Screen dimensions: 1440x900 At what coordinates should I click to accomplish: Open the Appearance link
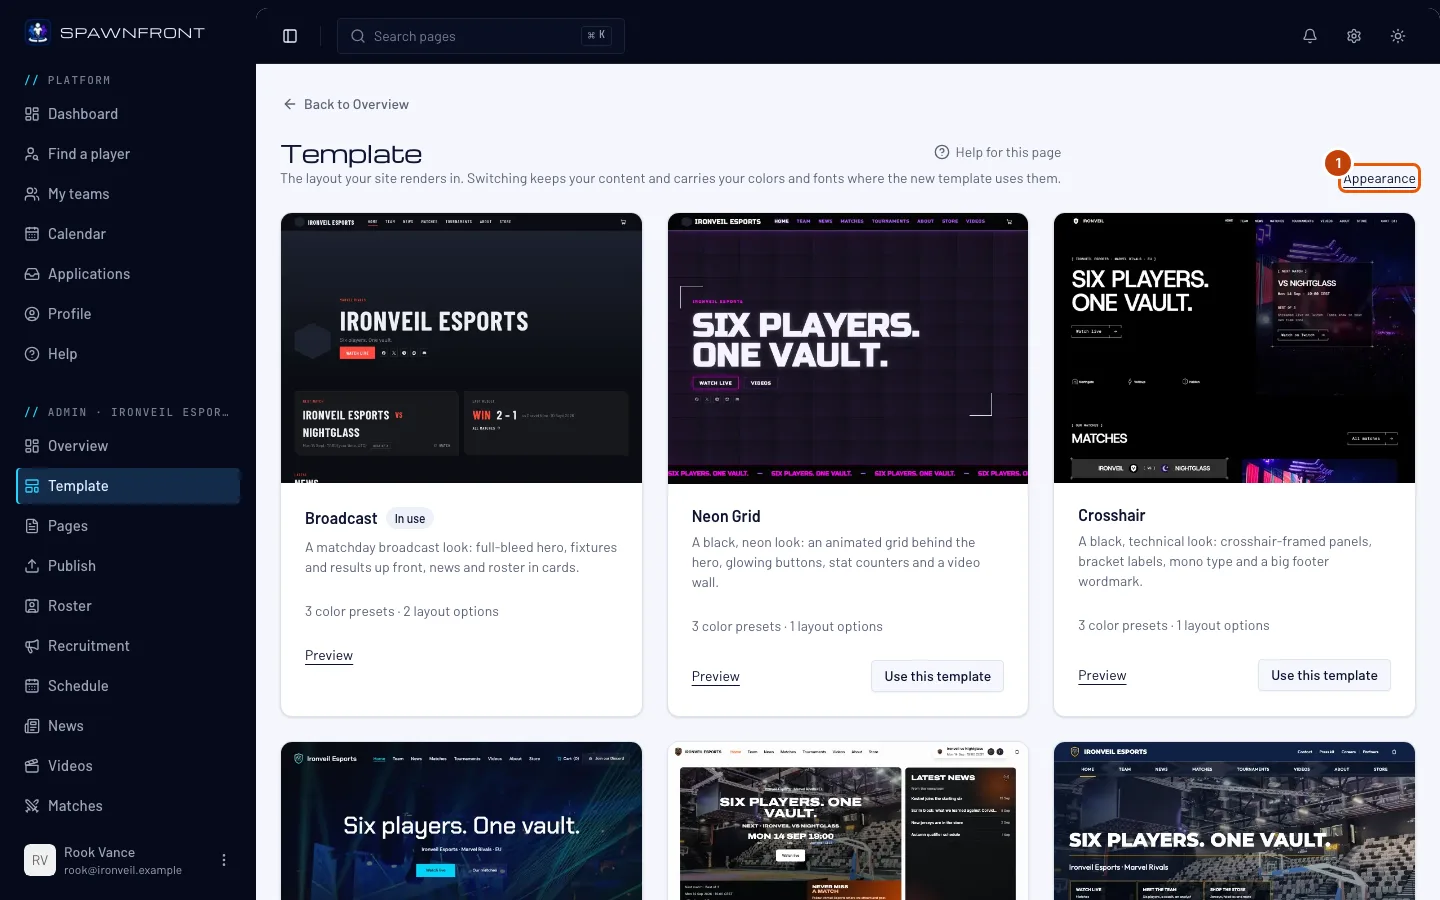[1380, 179]
